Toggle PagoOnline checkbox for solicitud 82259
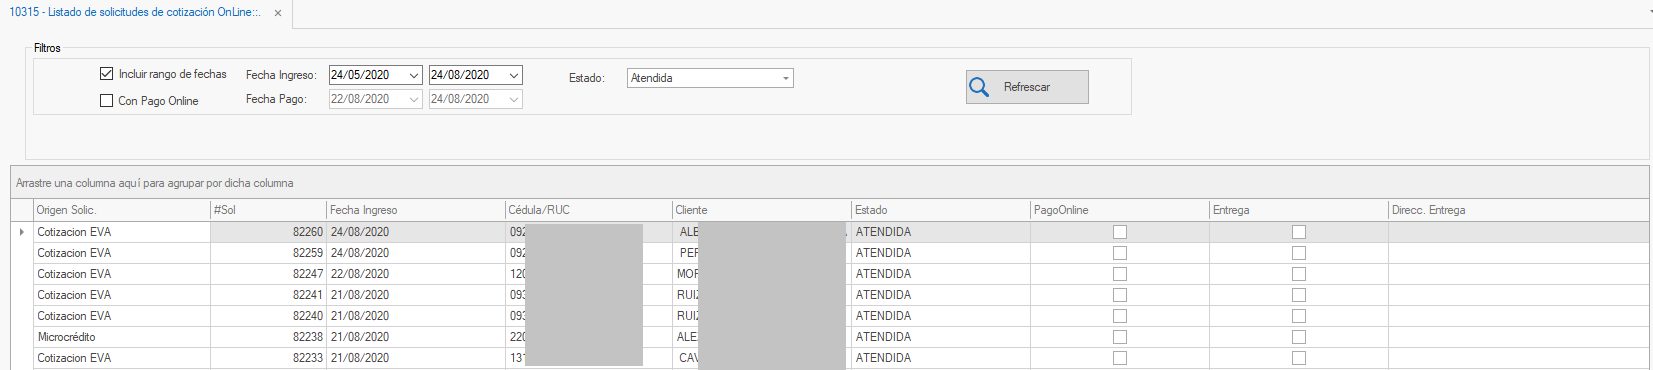 (x=1120, y=253)
